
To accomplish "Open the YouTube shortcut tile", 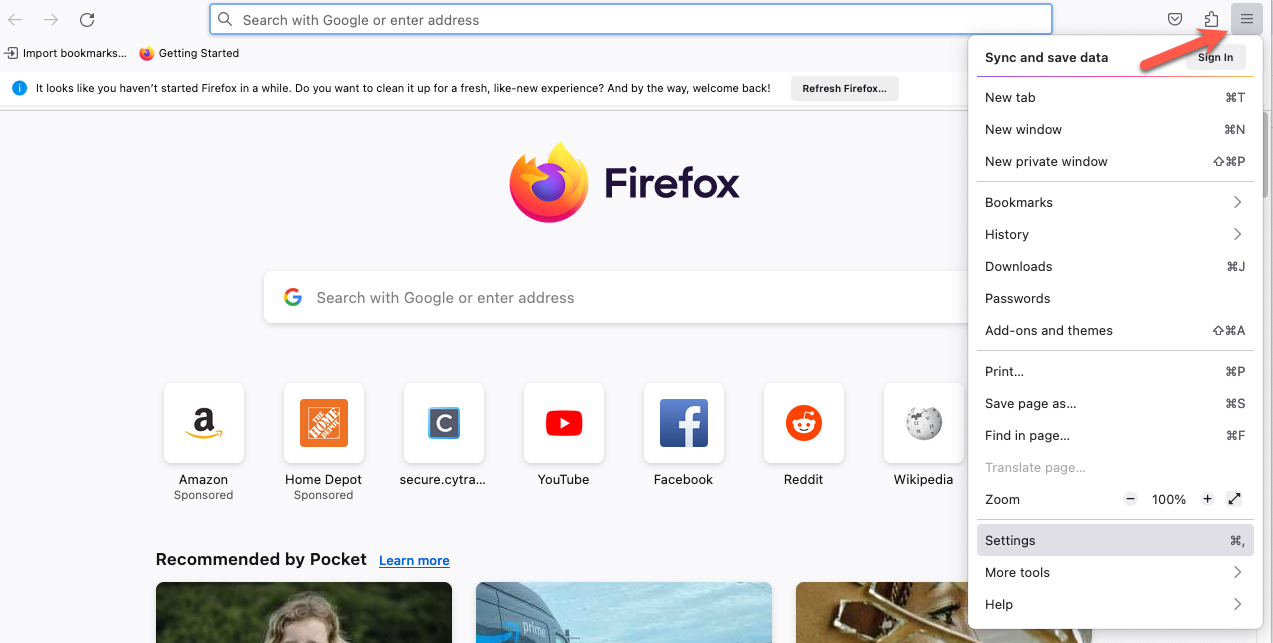I will click(x=564, y=423).
